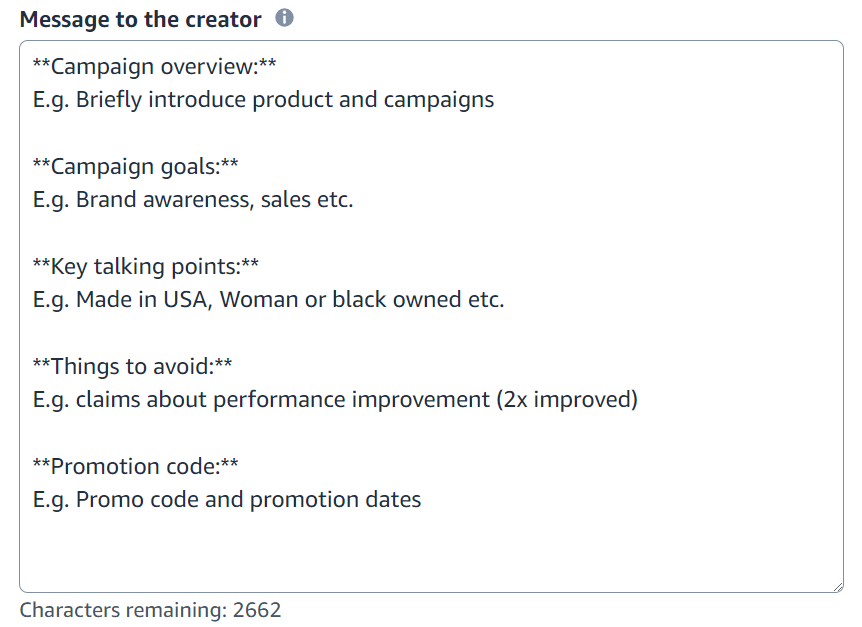The image size is (862, 627).
Task: Click the blank line above '**Things to avoid:**'
Action: click(x=432, y=333)
